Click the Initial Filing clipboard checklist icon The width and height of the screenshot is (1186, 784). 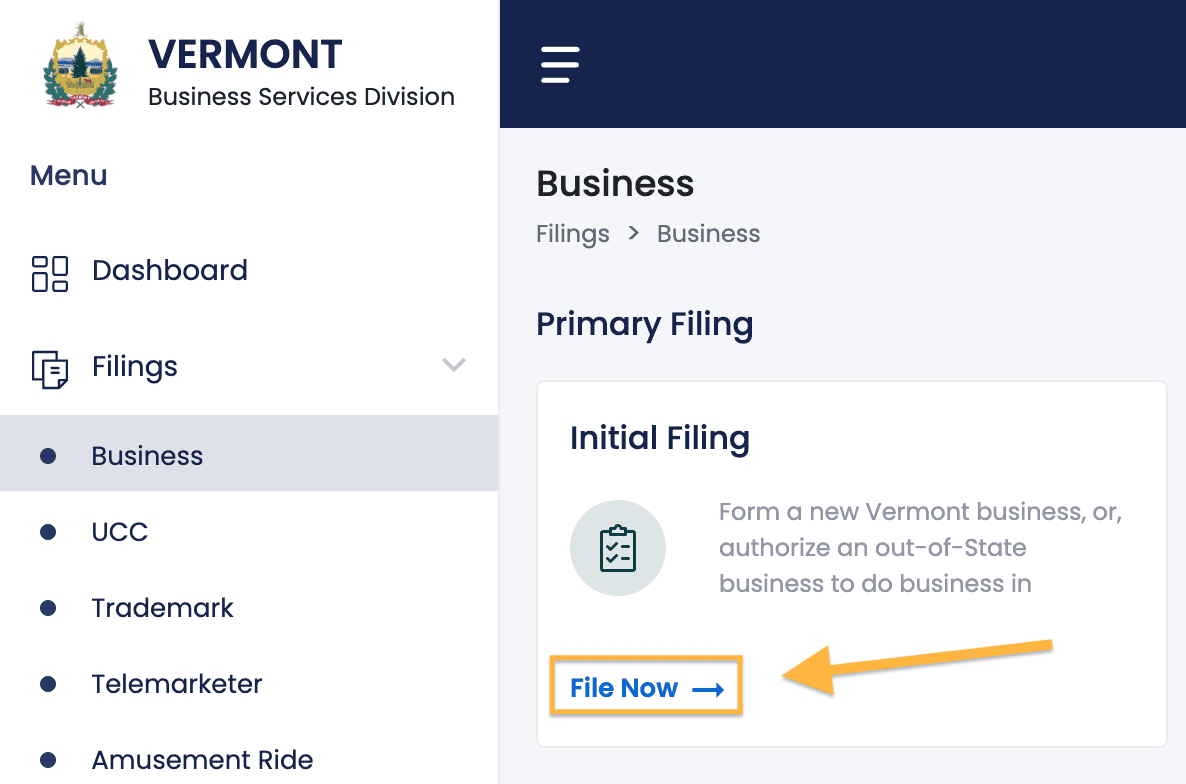click(x=617, y=548)
